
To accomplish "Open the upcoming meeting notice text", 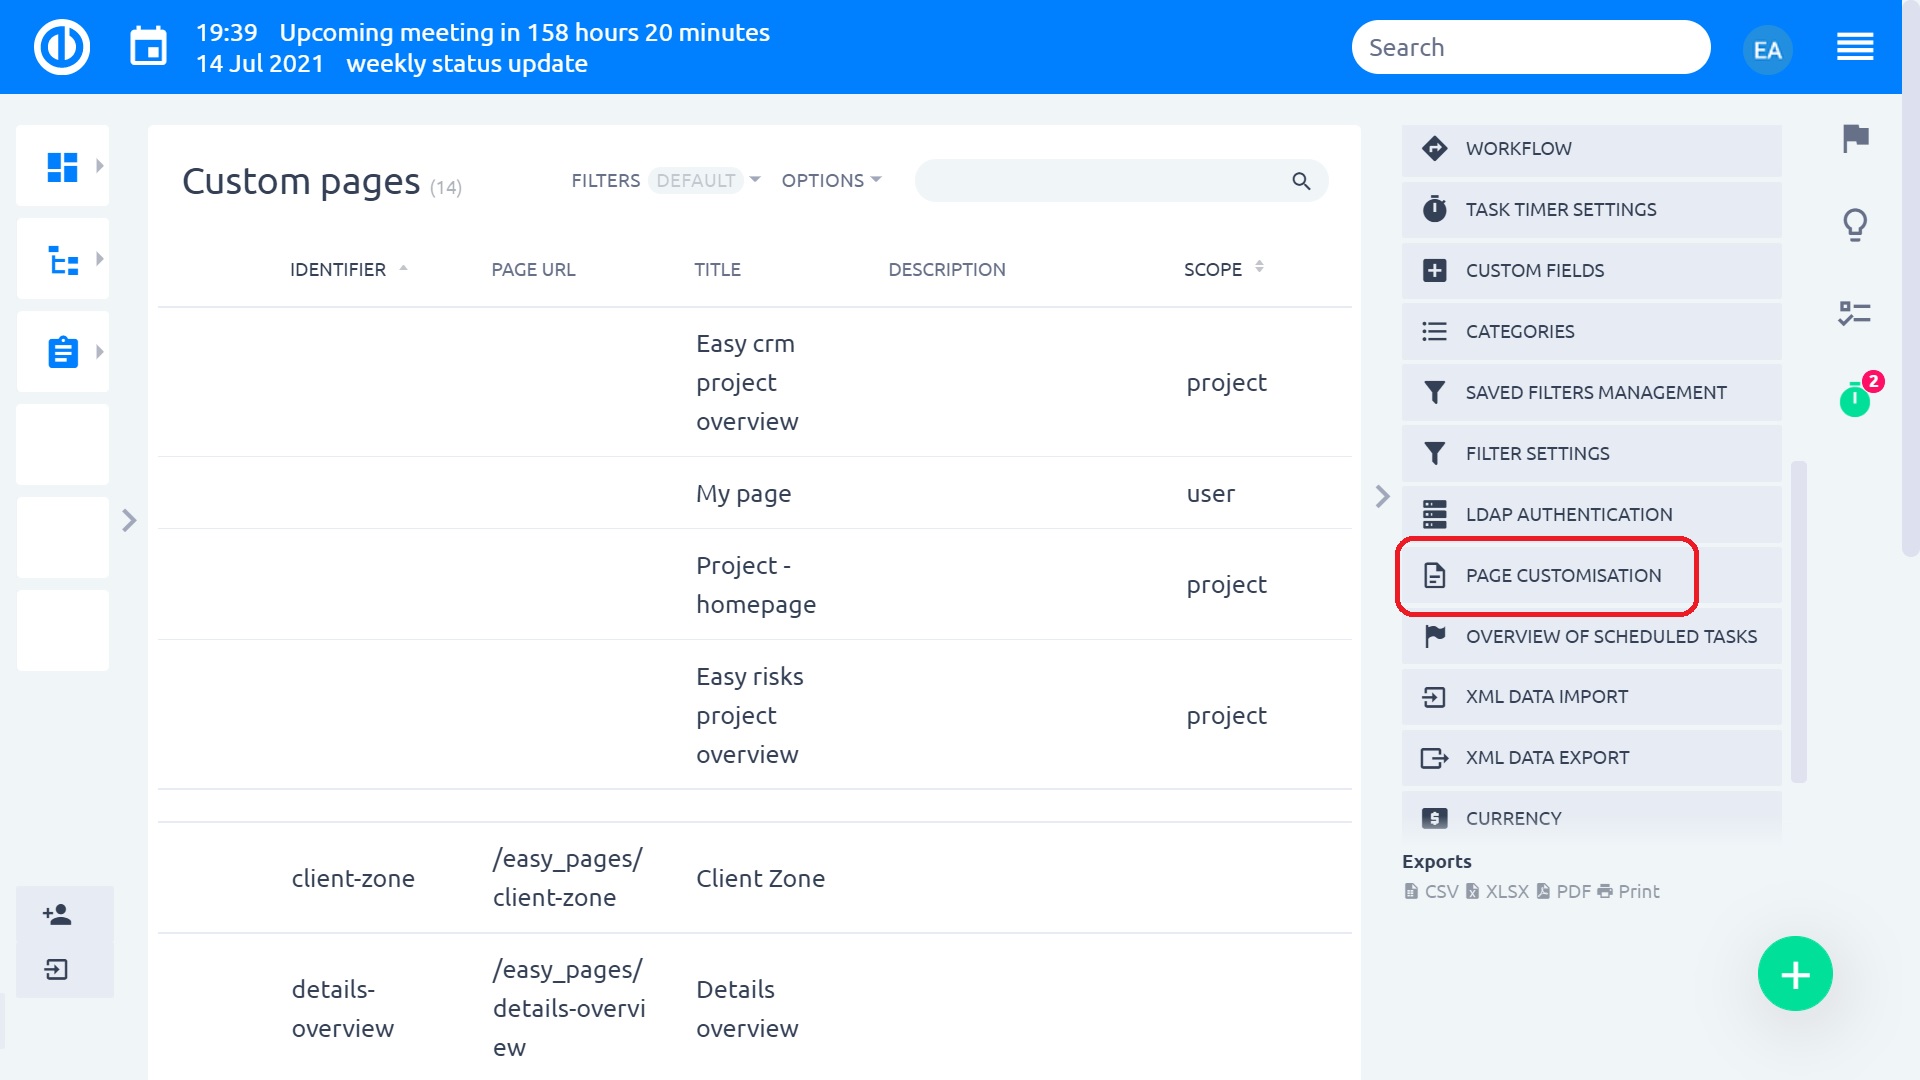I will tap(524, 32).
